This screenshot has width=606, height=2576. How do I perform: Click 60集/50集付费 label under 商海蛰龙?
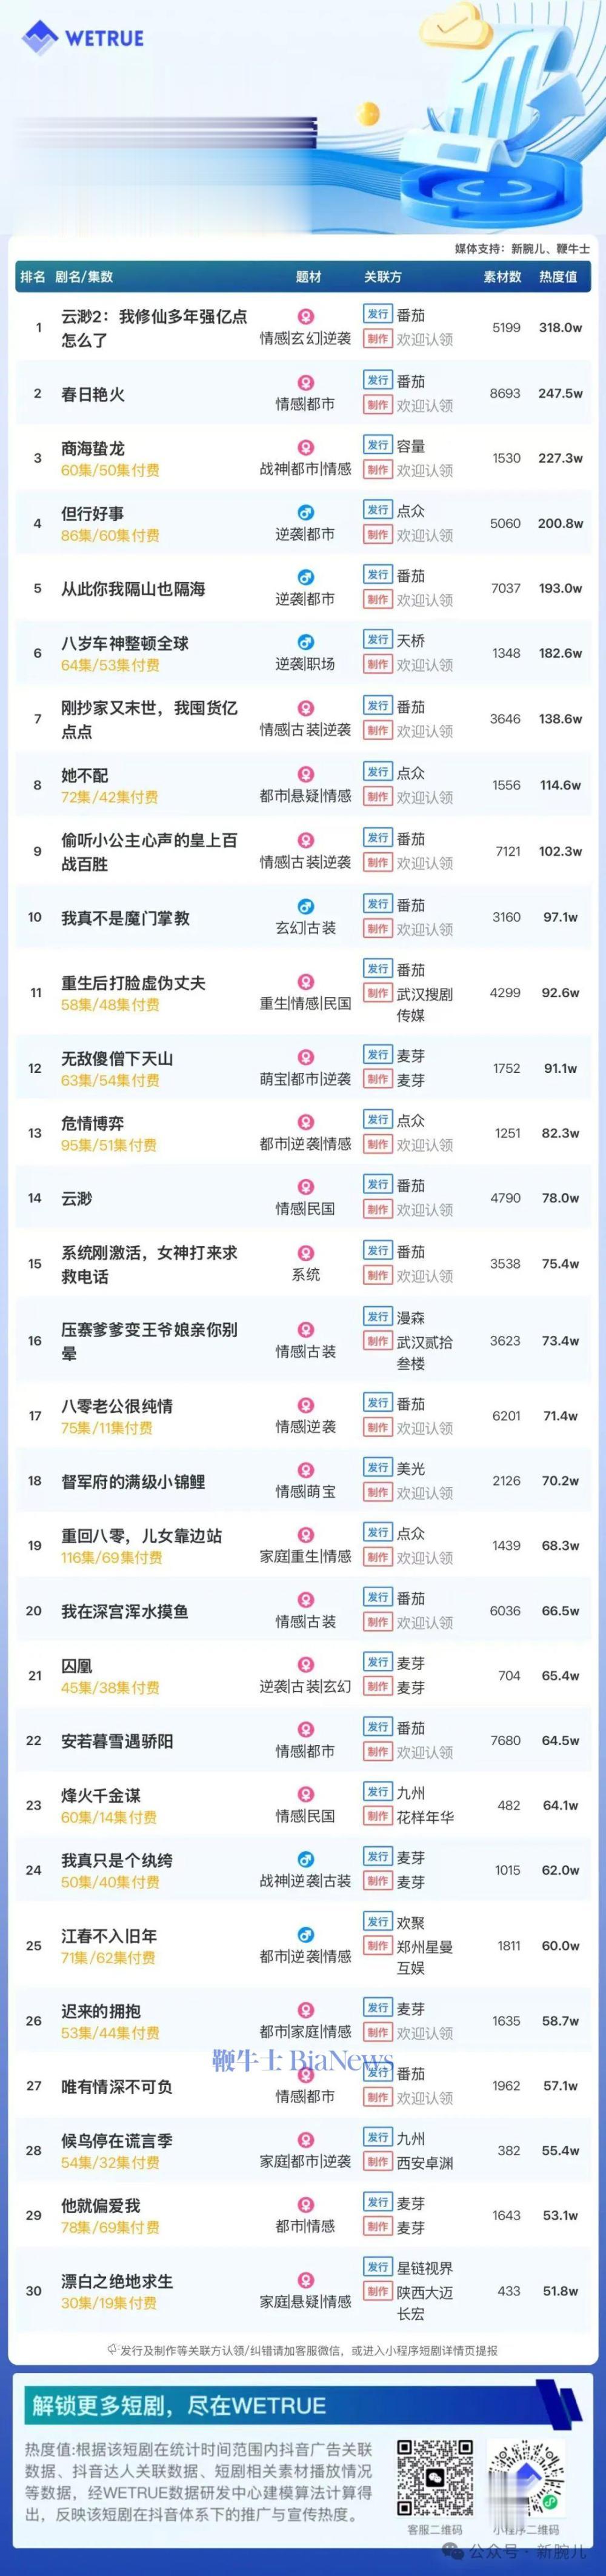[x=110, y=470]
